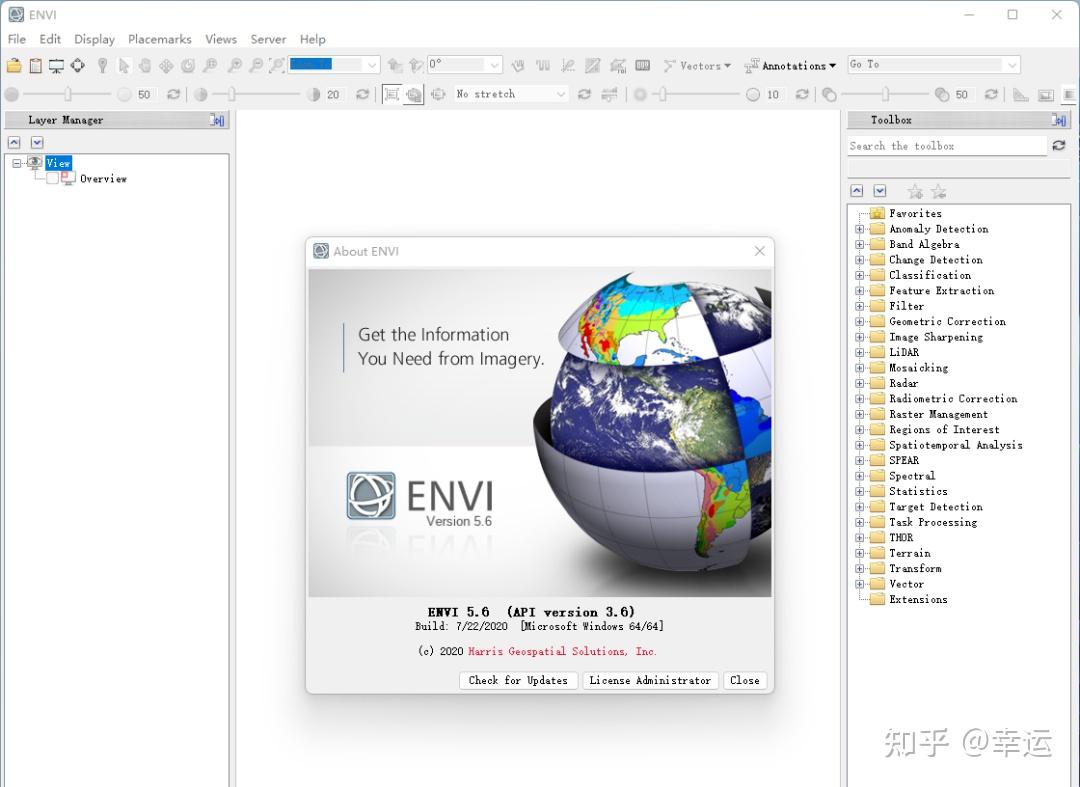Activate the cursor Select arrow tool
Screen dimensions: 1080x787
click(x=122, y=67)
